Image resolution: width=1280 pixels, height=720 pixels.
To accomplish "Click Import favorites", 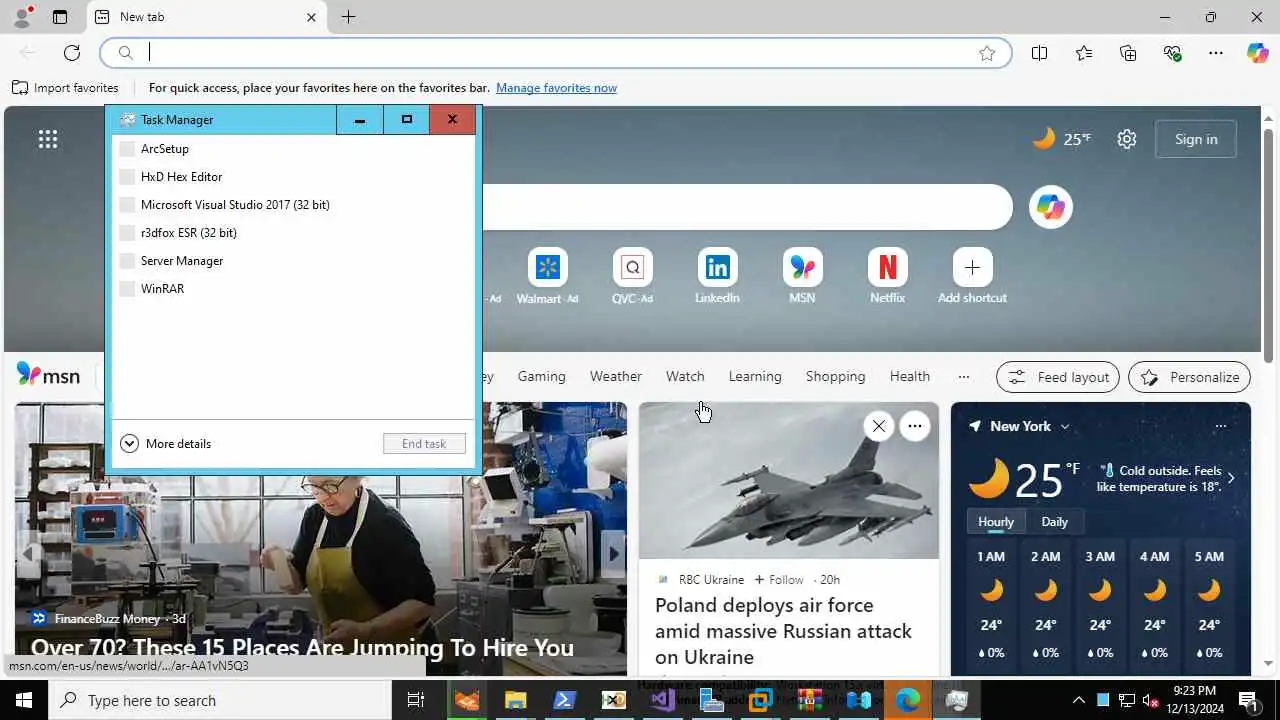I will [x=65, y=88].
